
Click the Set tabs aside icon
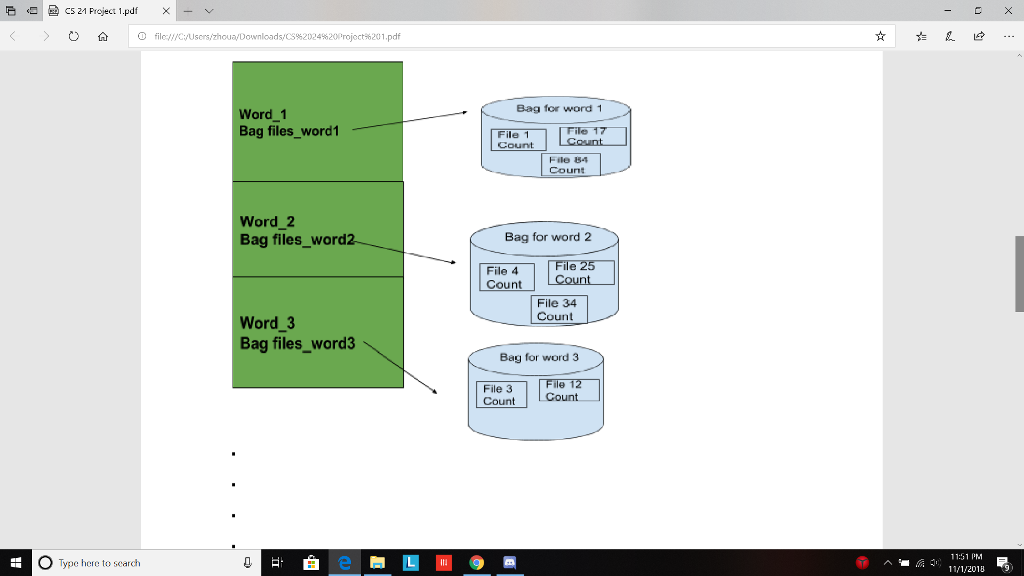click(11, 10)
